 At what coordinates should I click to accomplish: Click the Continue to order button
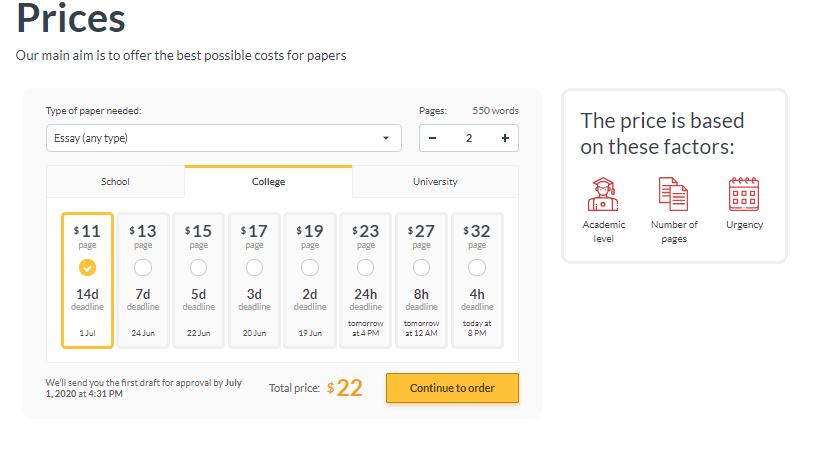tap(452, 388)
